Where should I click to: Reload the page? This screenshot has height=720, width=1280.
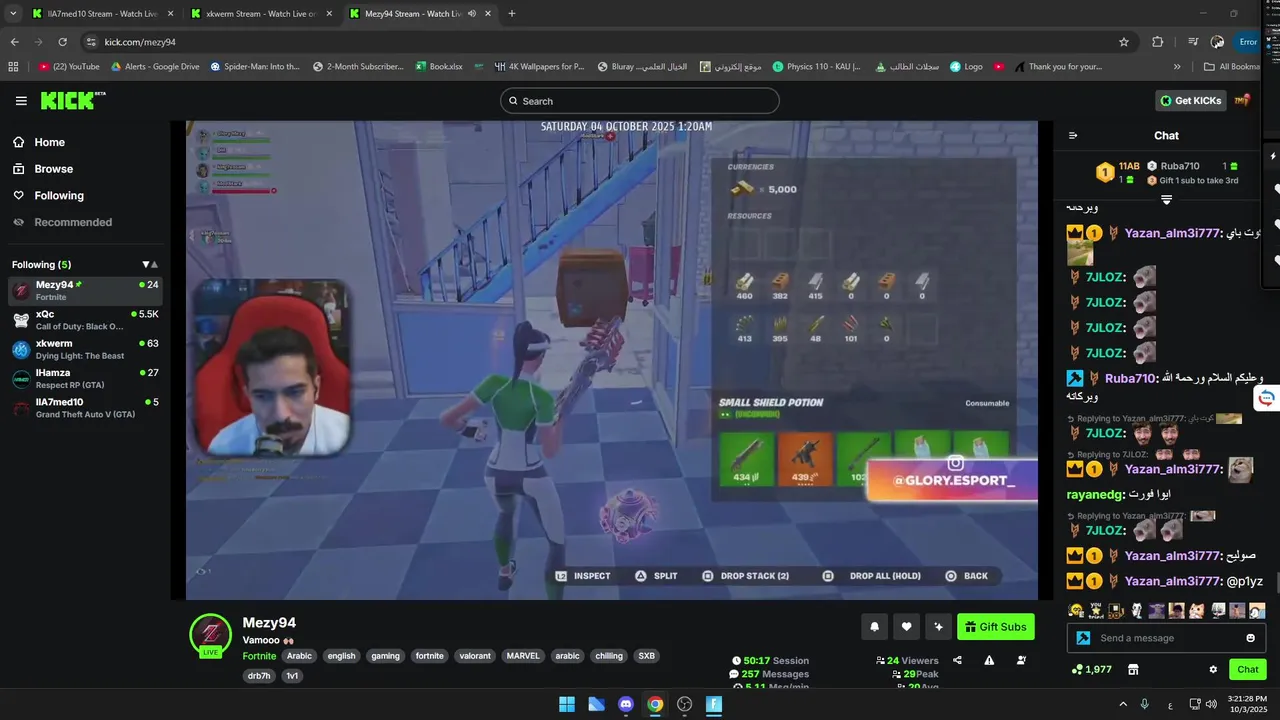(x=62, y=42)
